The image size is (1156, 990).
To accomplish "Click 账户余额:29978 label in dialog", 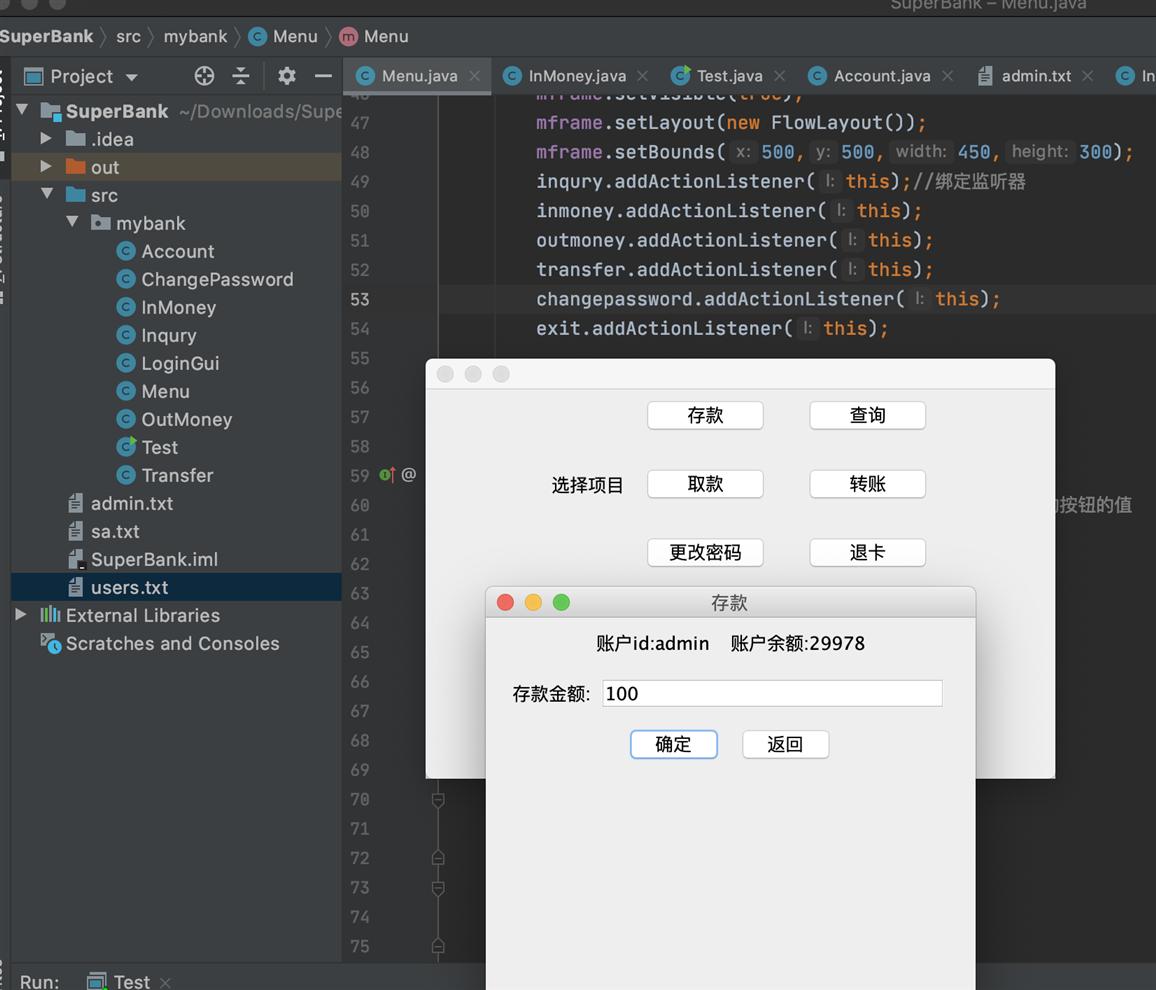I will (797, 643).
